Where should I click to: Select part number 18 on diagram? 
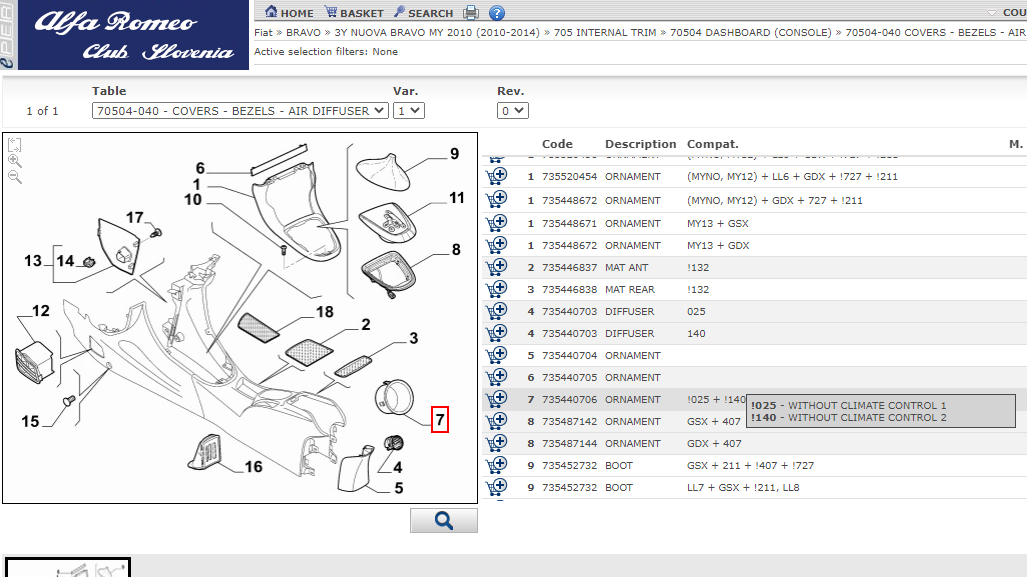[325, 312]
